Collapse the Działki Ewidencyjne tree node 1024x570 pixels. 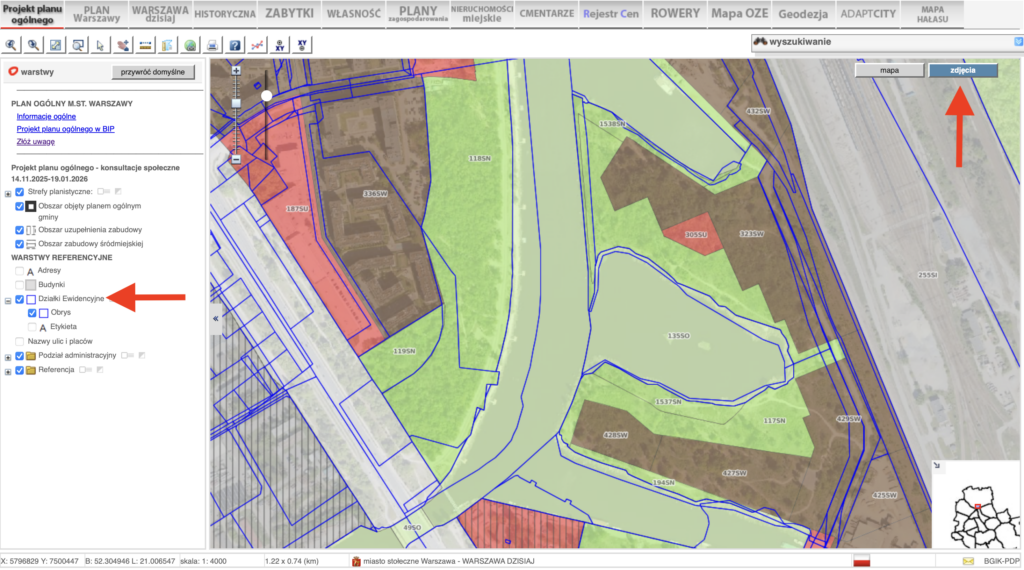tap(8, 300)
